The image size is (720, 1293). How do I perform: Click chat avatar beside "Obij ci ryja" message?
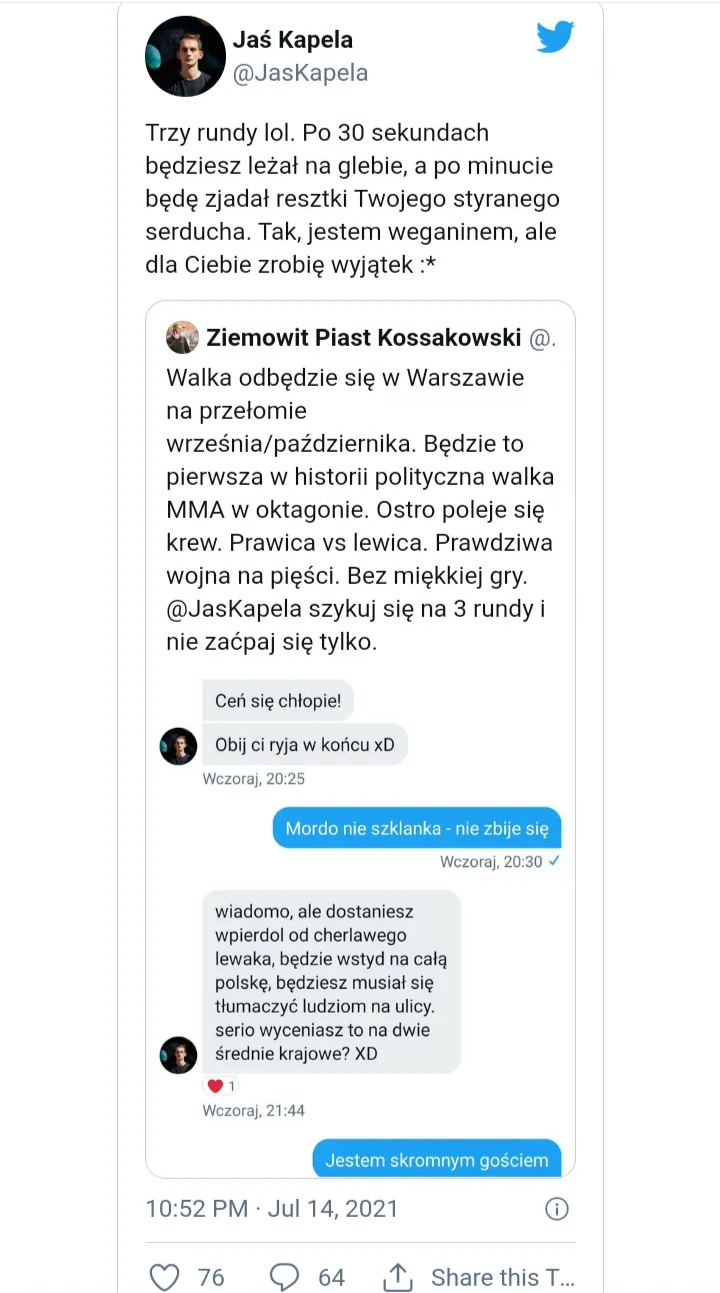[x=179, y=746]
